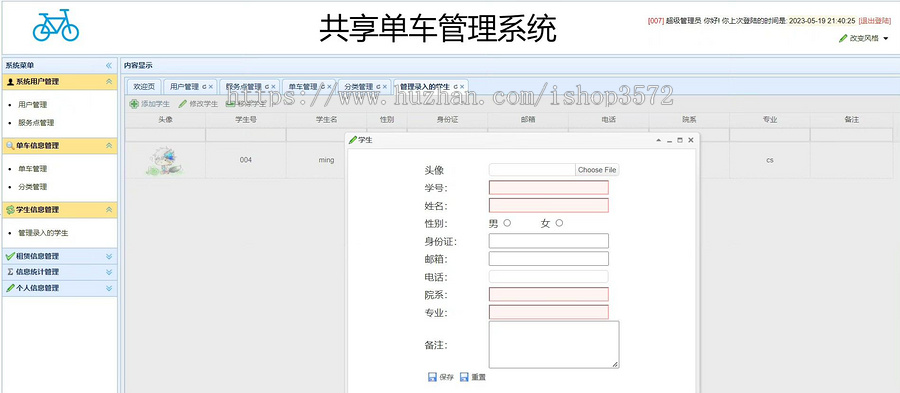Refresh the 分类管理 tab

[x=378, y=87]
